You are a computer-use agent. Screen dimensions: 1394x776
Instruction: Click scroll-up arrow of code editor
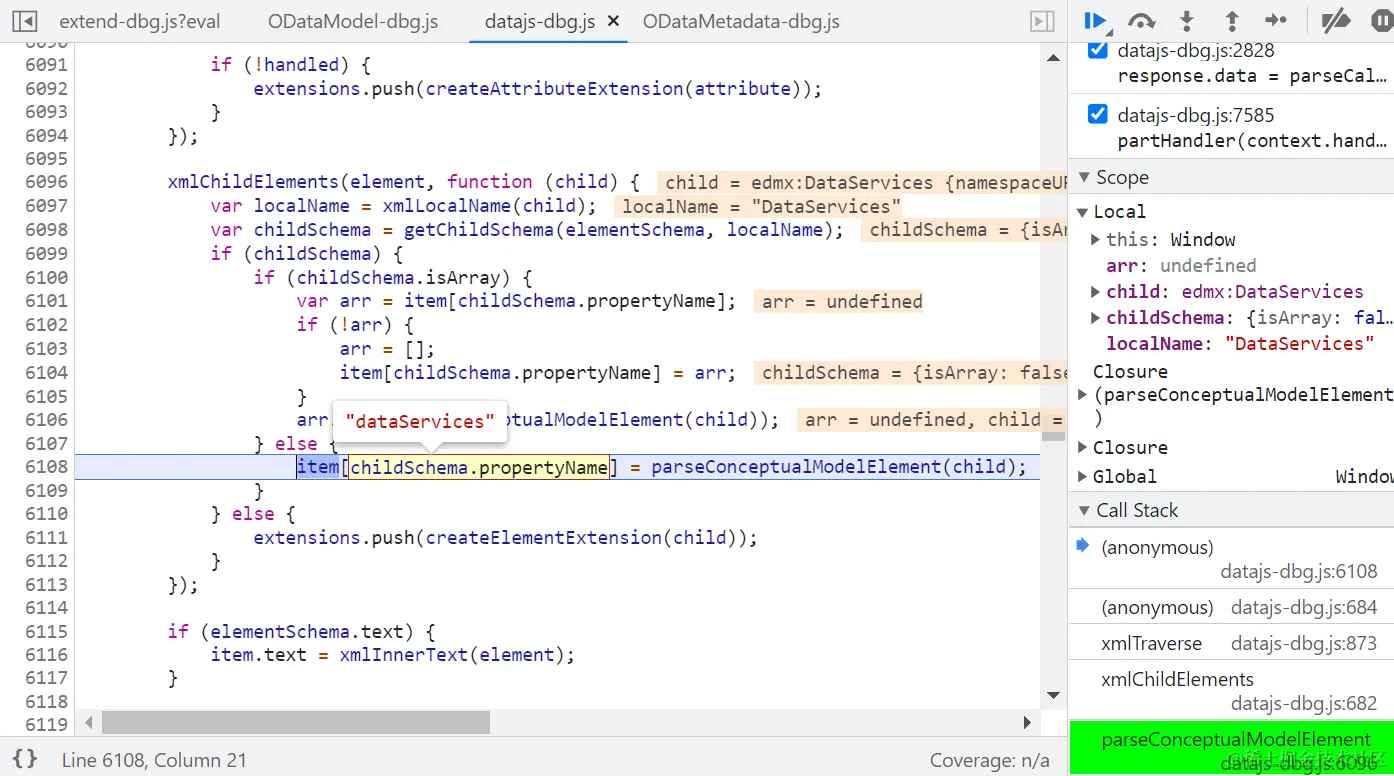tap(1053, 58)
